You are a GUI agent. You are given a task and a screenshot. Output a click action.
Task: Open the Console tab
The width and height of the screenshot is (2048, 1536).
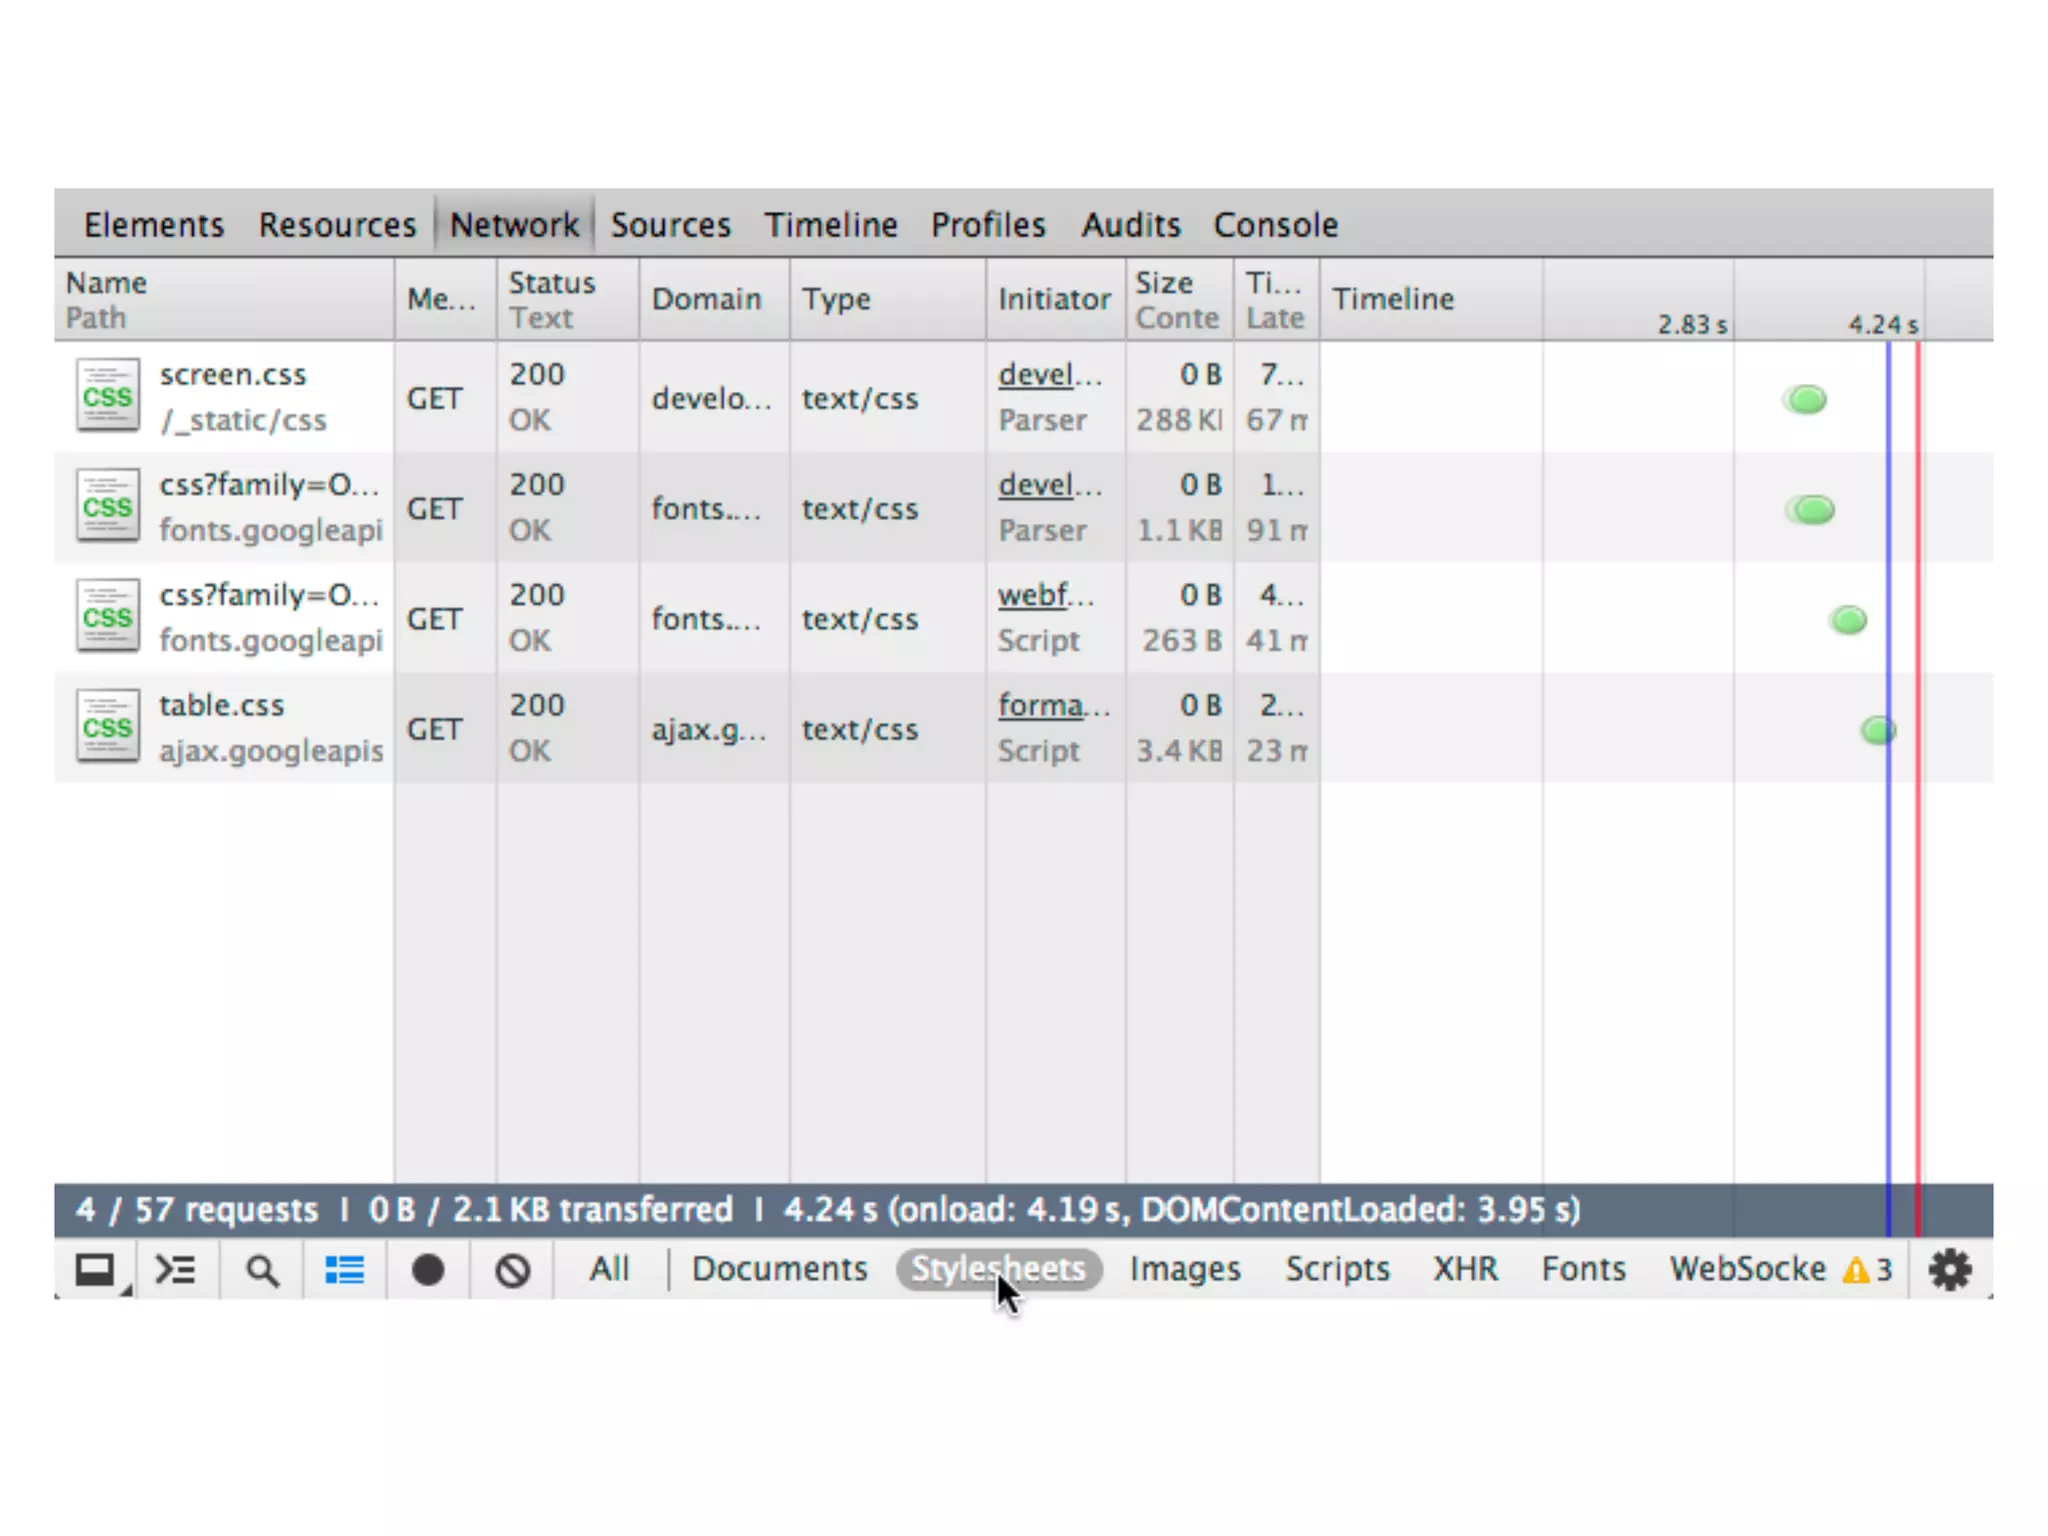click(x=1275, y=225)
